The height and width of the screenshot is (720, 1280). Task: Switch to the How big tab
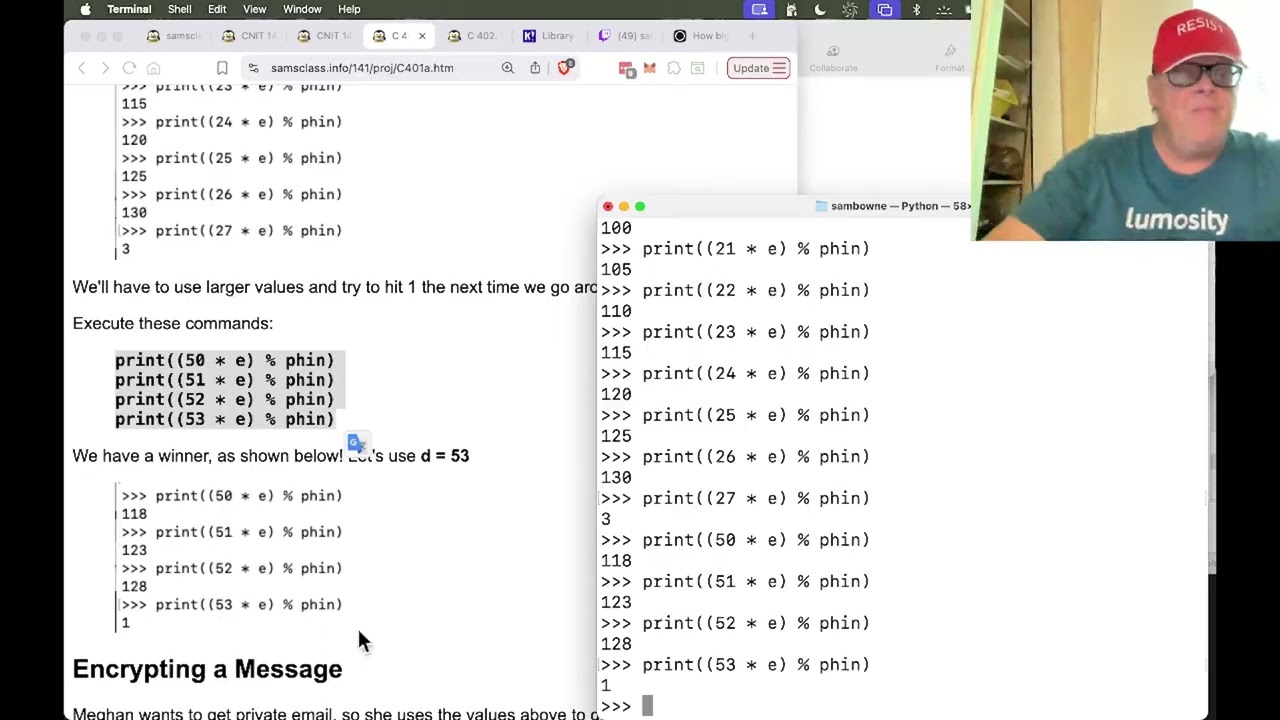pos(703,36)
